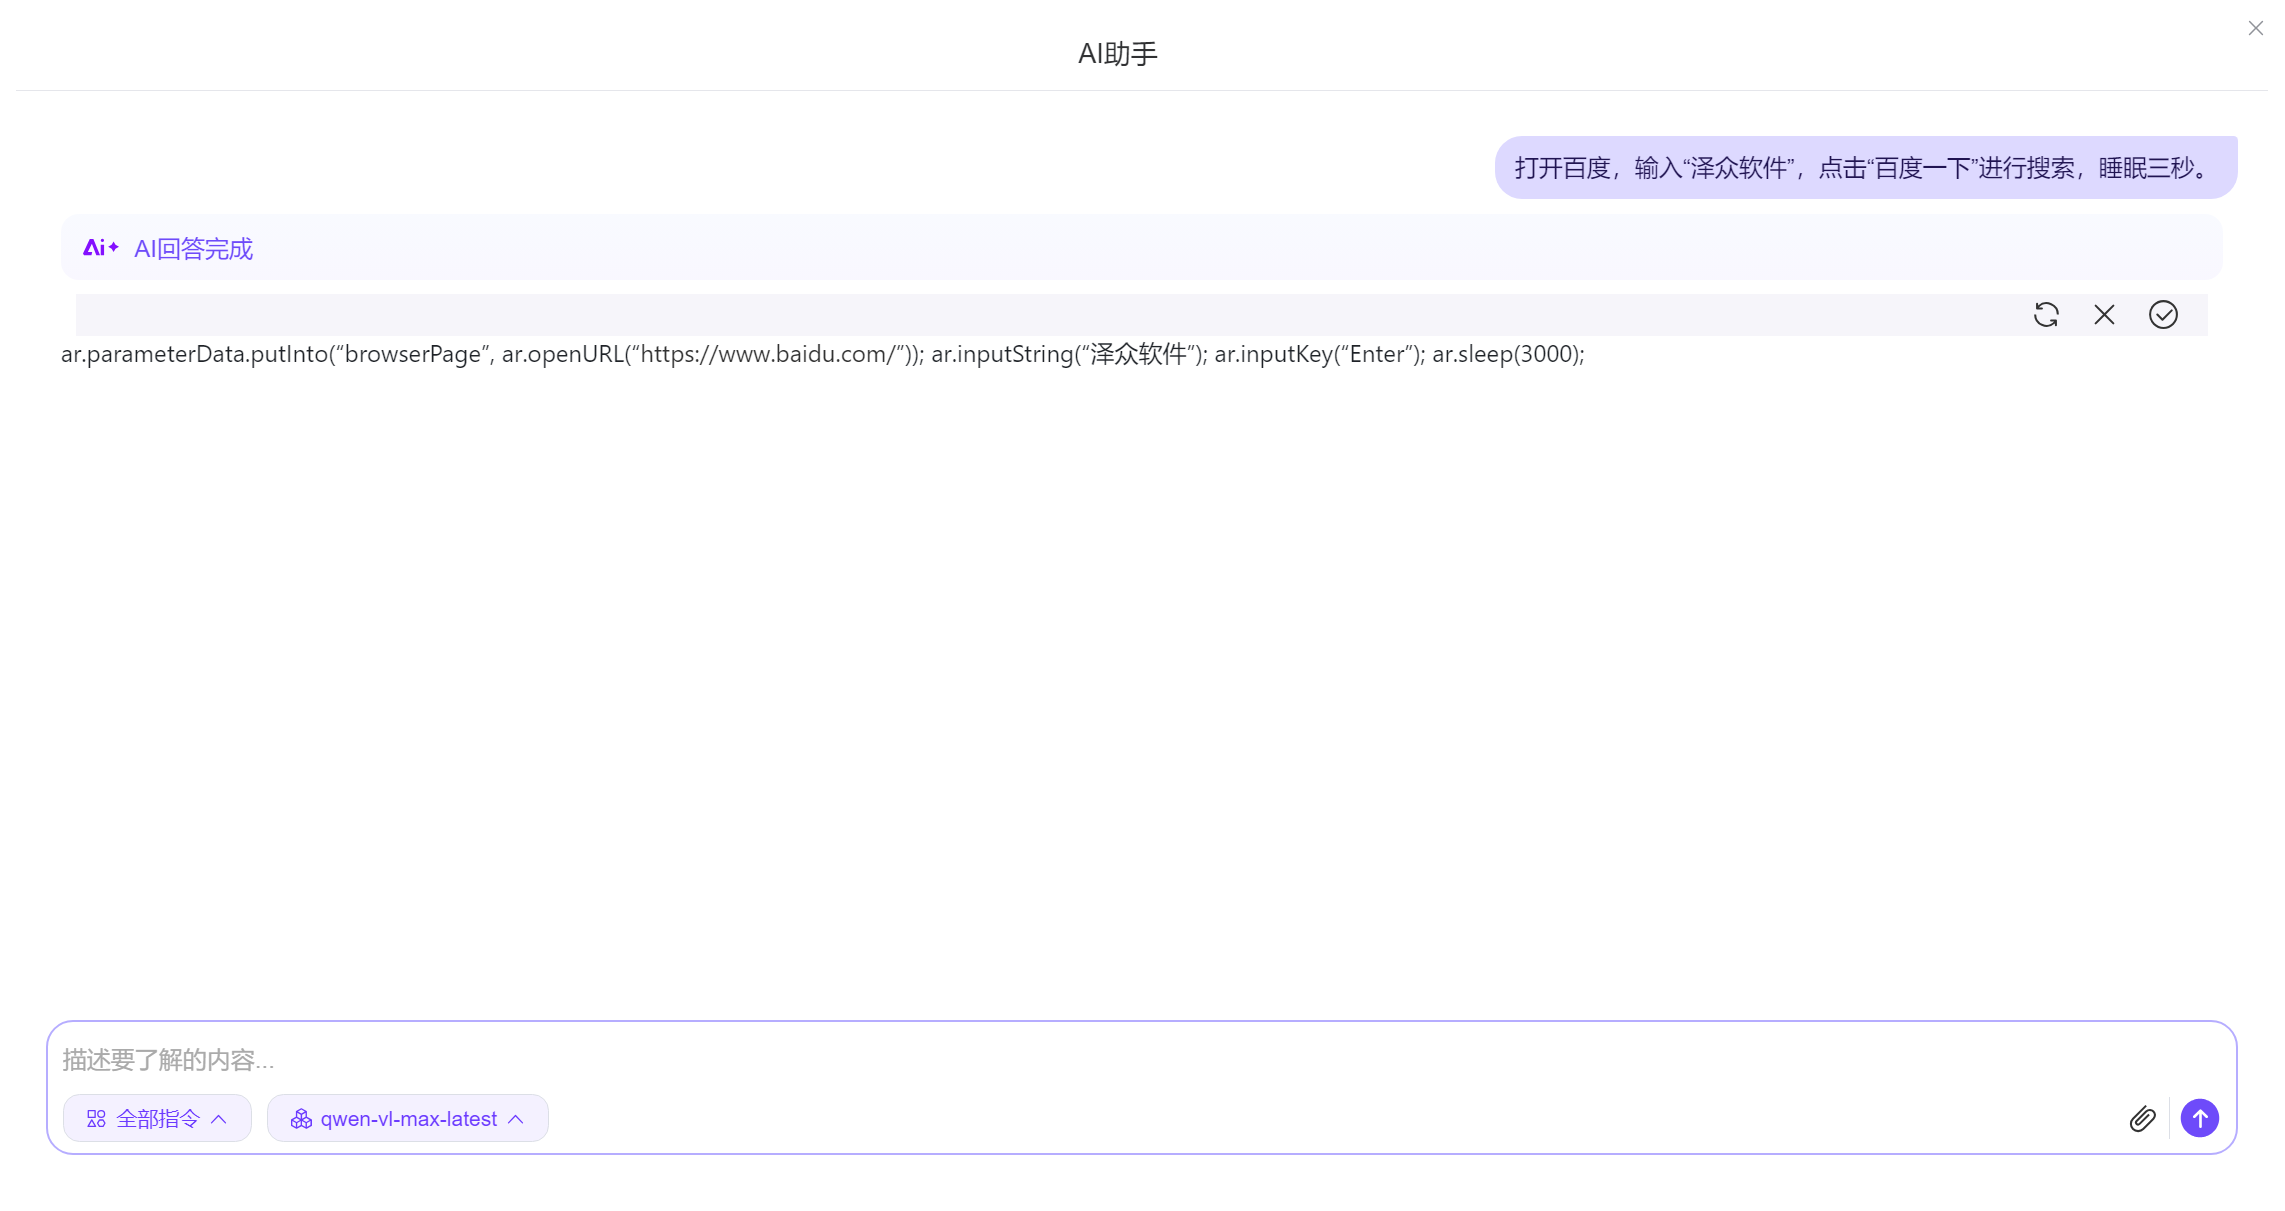Click the shapes icon beside 全部指令

(95, 1118)
